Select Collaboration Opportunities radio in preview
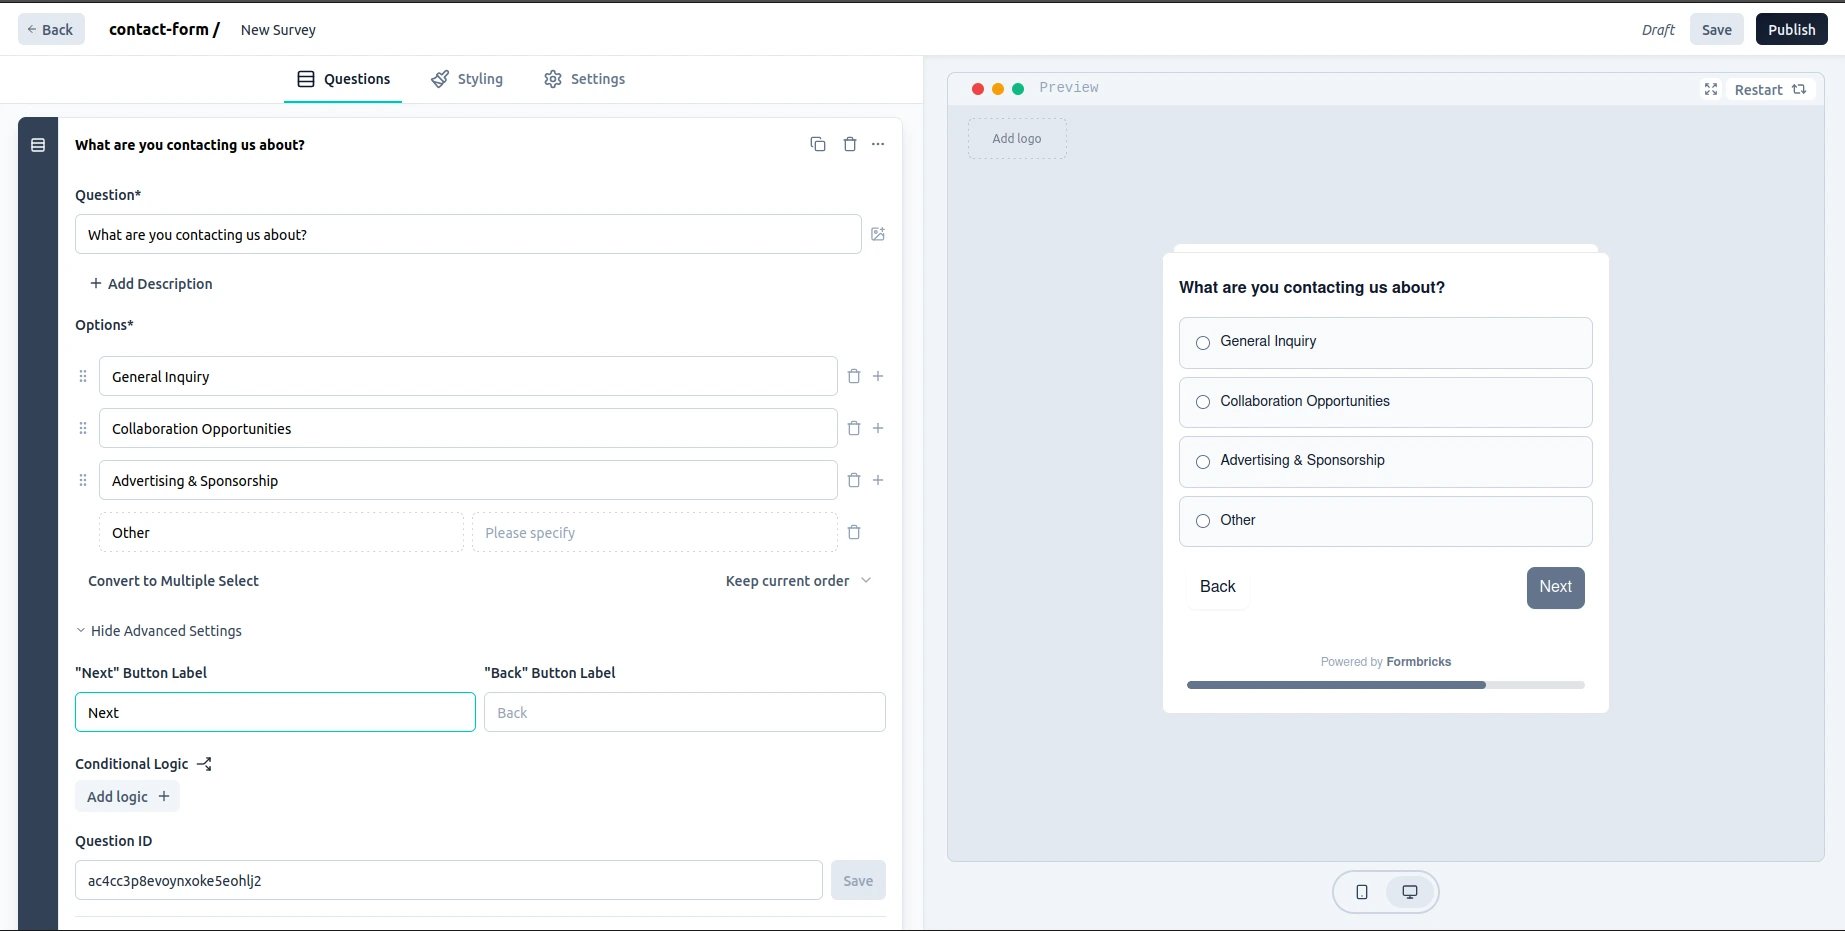Image resolution: width=1845 pixels, height=931 pixels. click(1203, 402)
